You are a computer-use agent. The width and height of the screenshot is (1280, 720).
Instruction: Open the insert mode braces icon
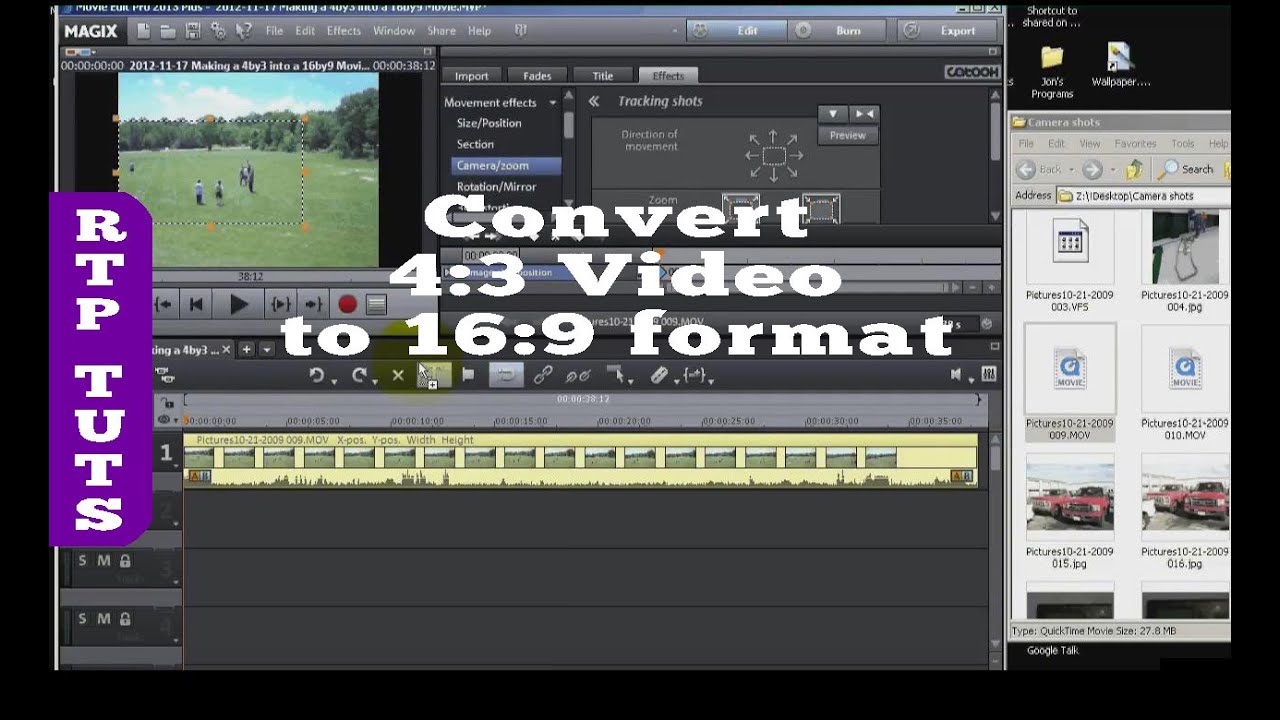[x=694, y=375]
